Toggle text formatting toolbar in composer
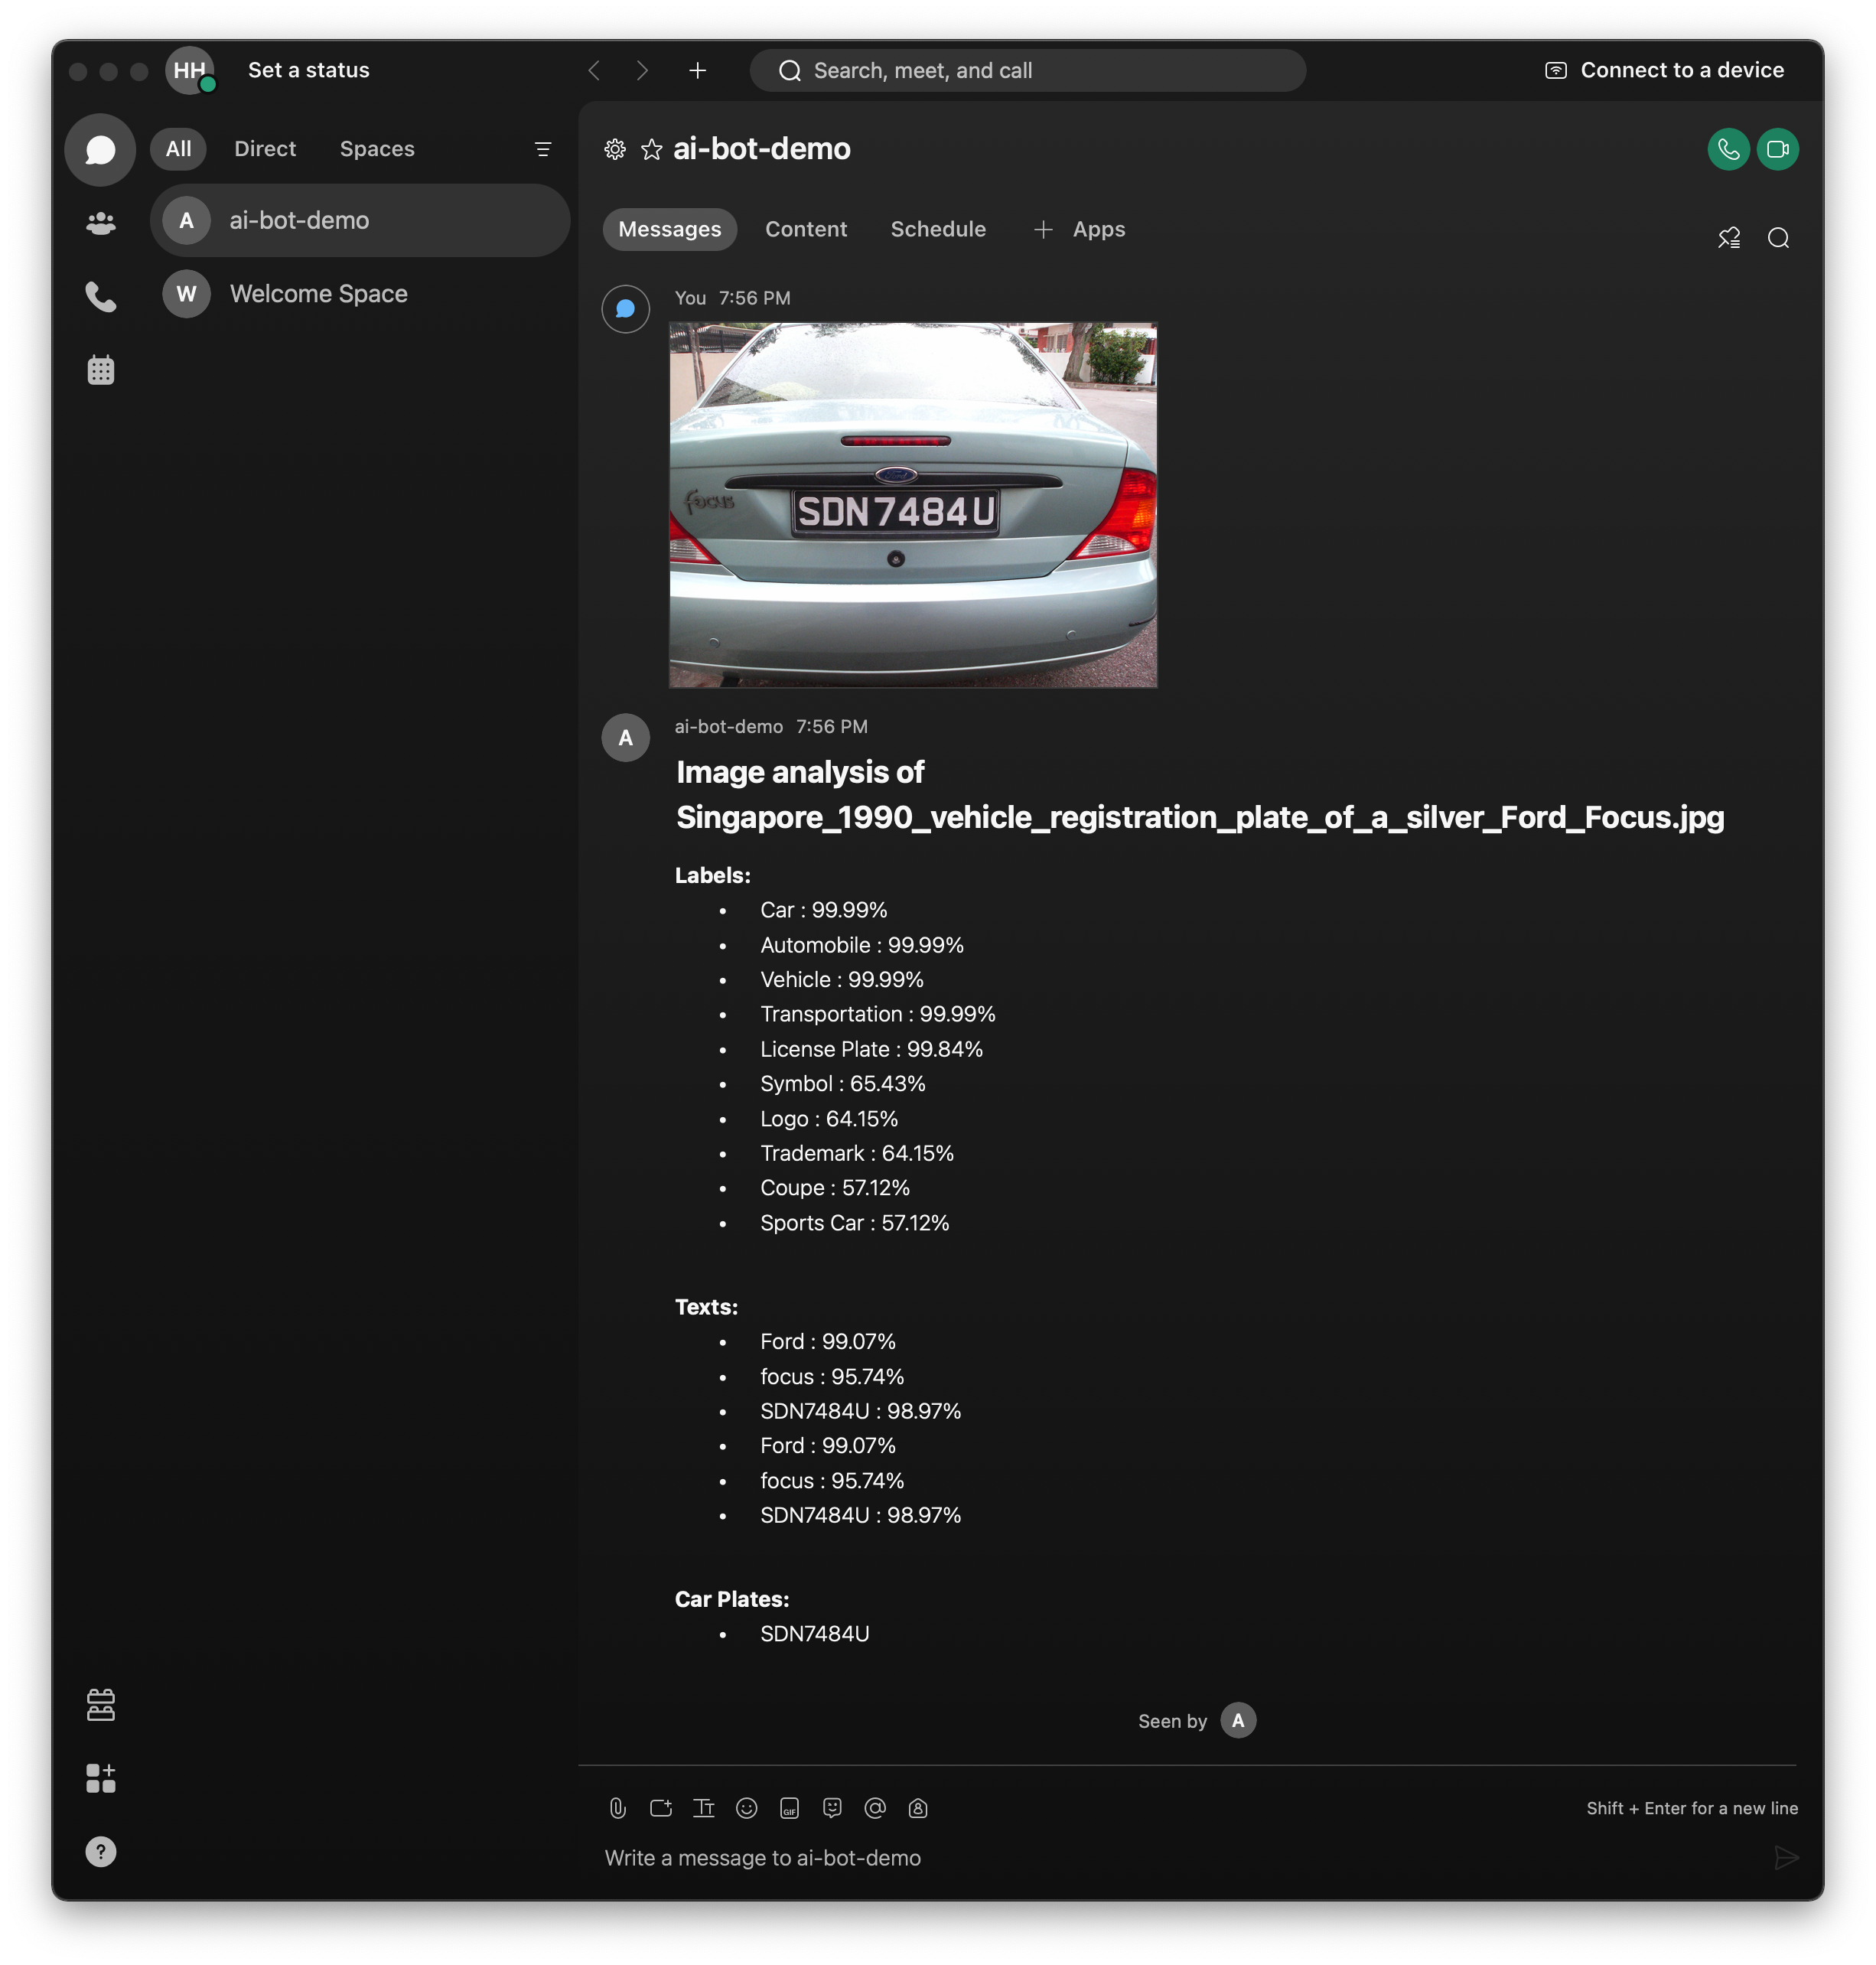This screenshot has height=1965, width=1876. [703, 1808]
